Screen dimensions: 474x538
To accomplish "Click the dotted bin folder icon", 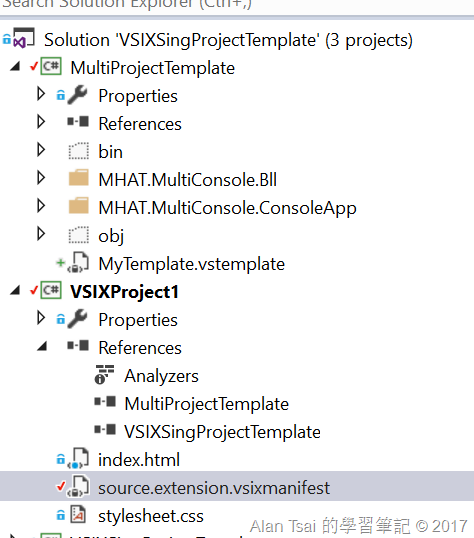I will click(79, 151).
